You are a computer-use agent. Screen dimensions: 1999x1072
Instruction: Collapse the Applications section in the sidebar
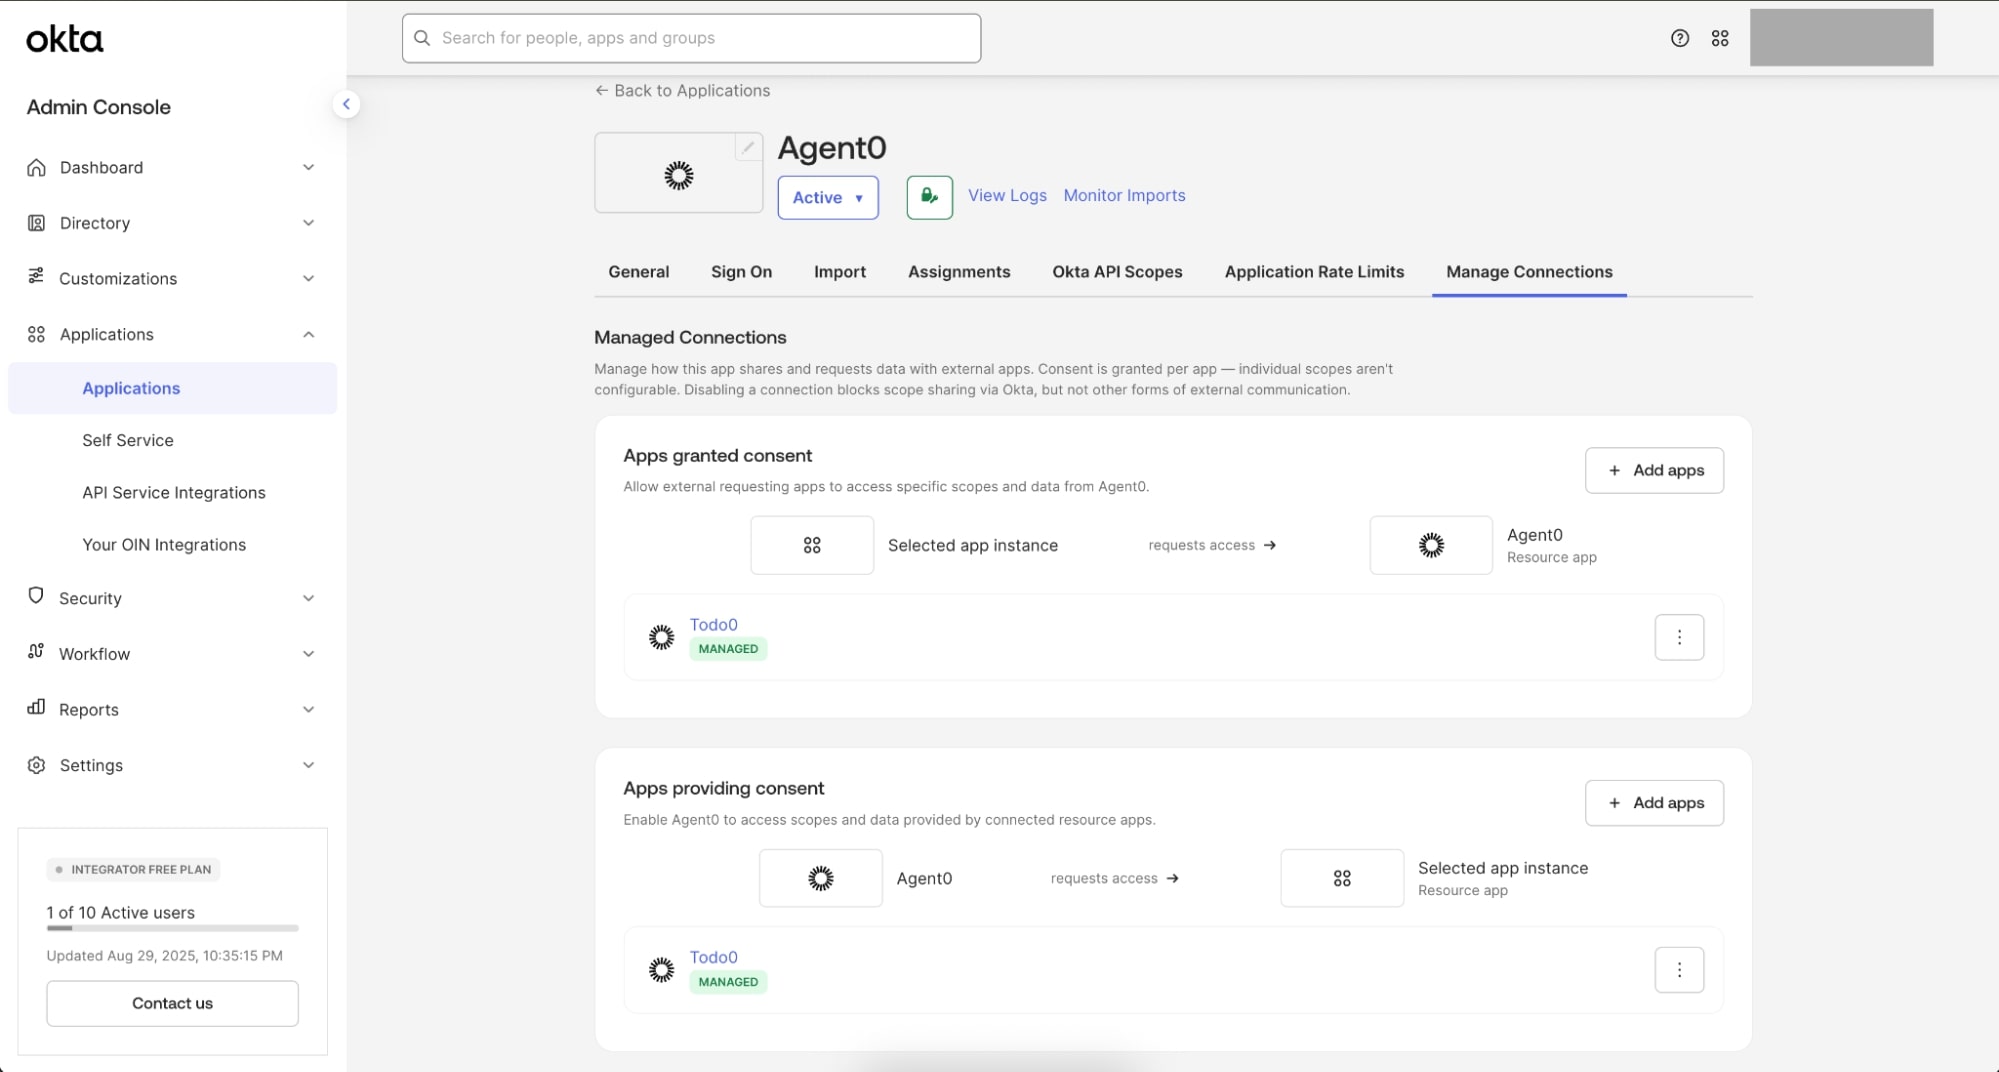tap(308, 334)
